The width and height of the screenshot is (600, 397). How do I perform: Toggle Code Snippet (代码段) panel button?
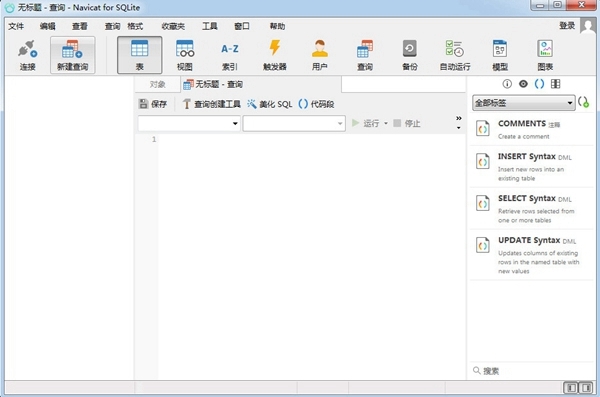[316, 104]
